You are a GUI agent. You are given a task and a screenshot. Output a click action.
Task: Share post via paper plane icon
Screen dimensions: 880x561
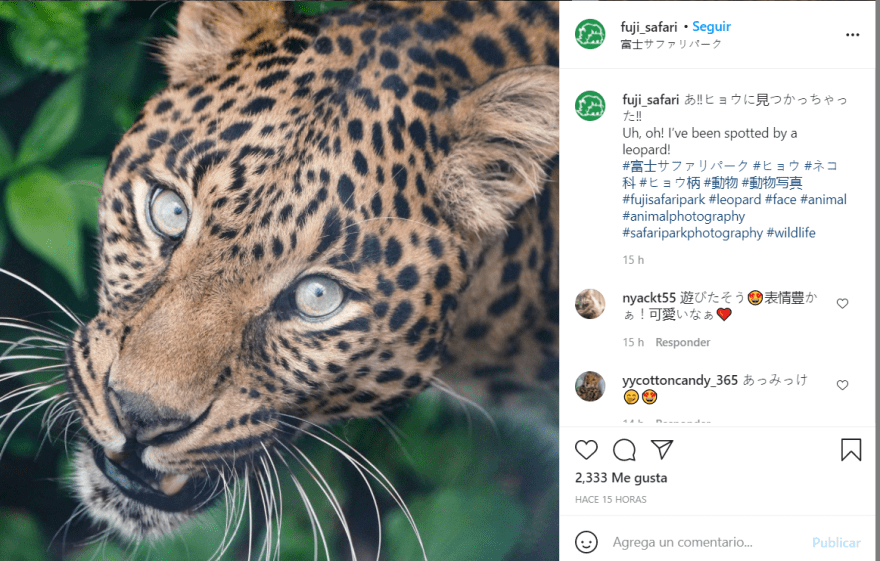[x=662, y=449]
